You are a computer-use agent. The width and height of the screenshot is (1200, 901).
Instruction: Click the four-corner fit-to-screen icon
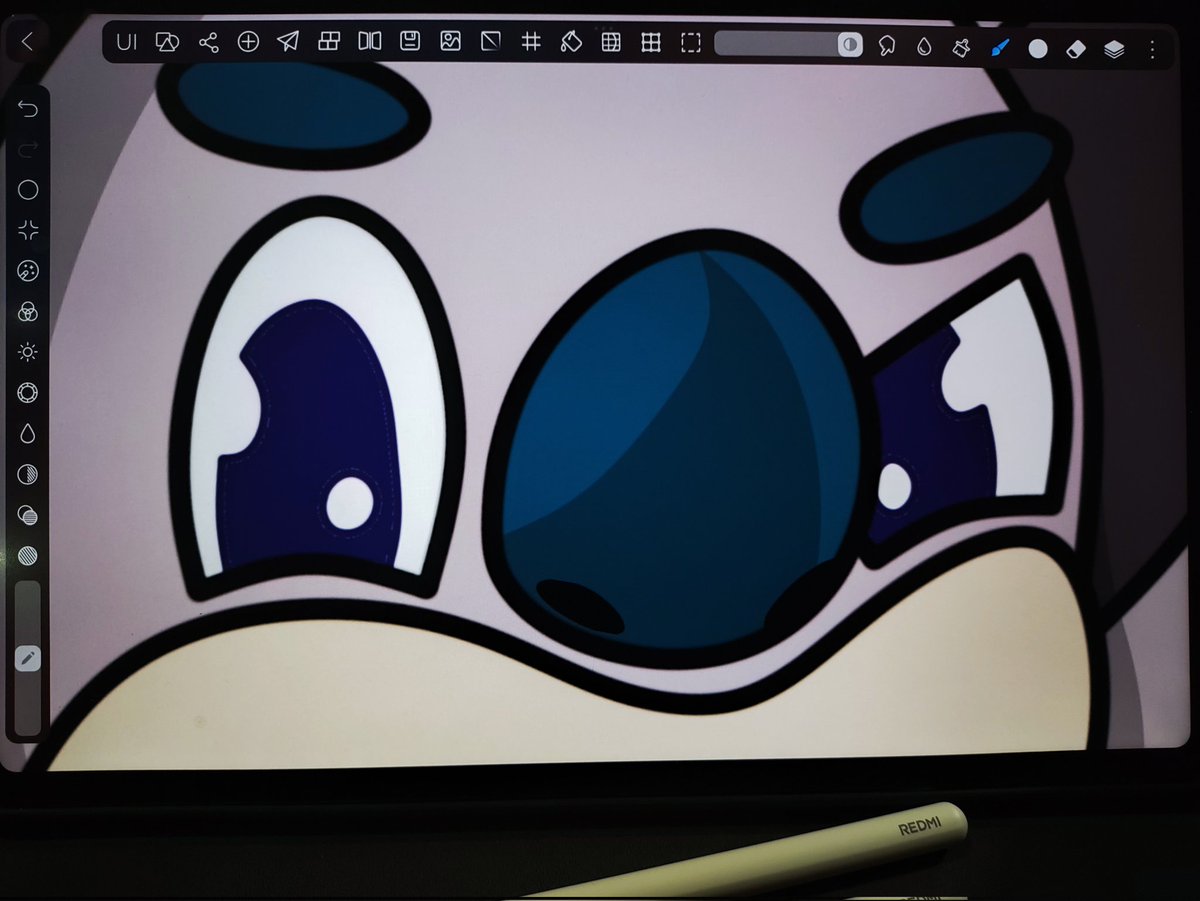28,230
